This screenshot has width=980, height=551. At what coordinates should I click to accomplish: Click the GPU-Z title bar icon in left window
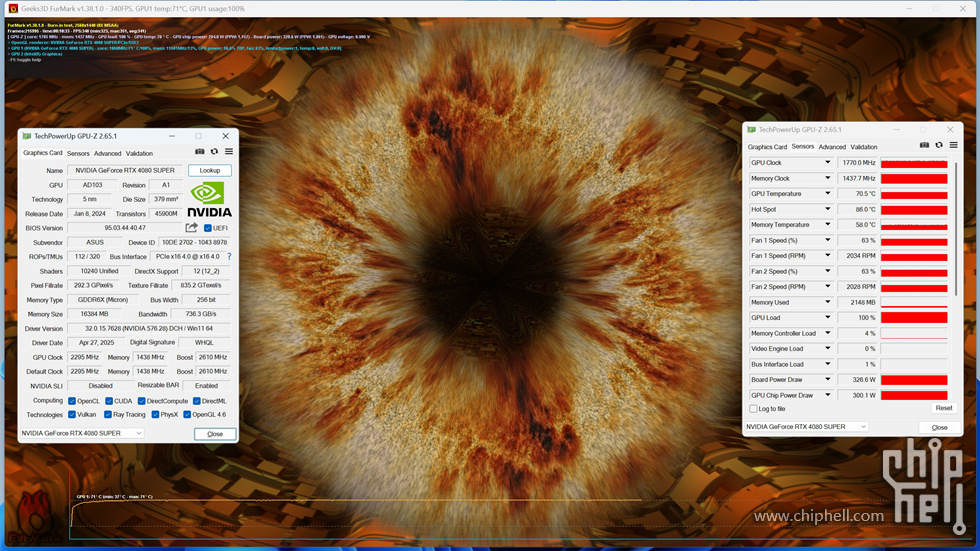click(x=26, y=136)
